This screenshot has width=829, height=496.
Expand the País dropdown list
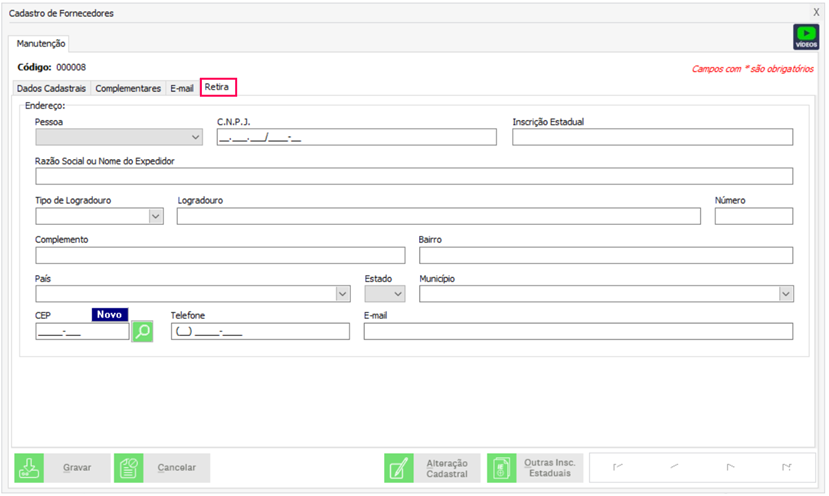pos(343,294)
